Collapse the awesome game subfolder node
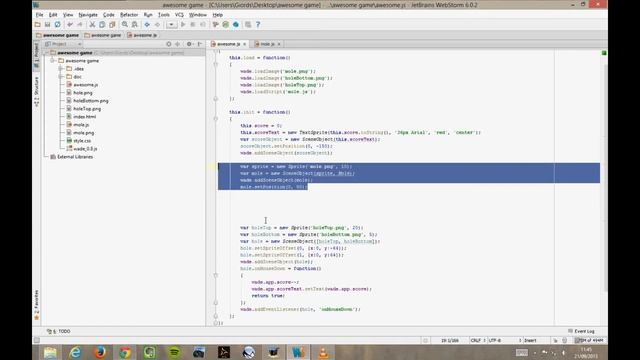 52,60
